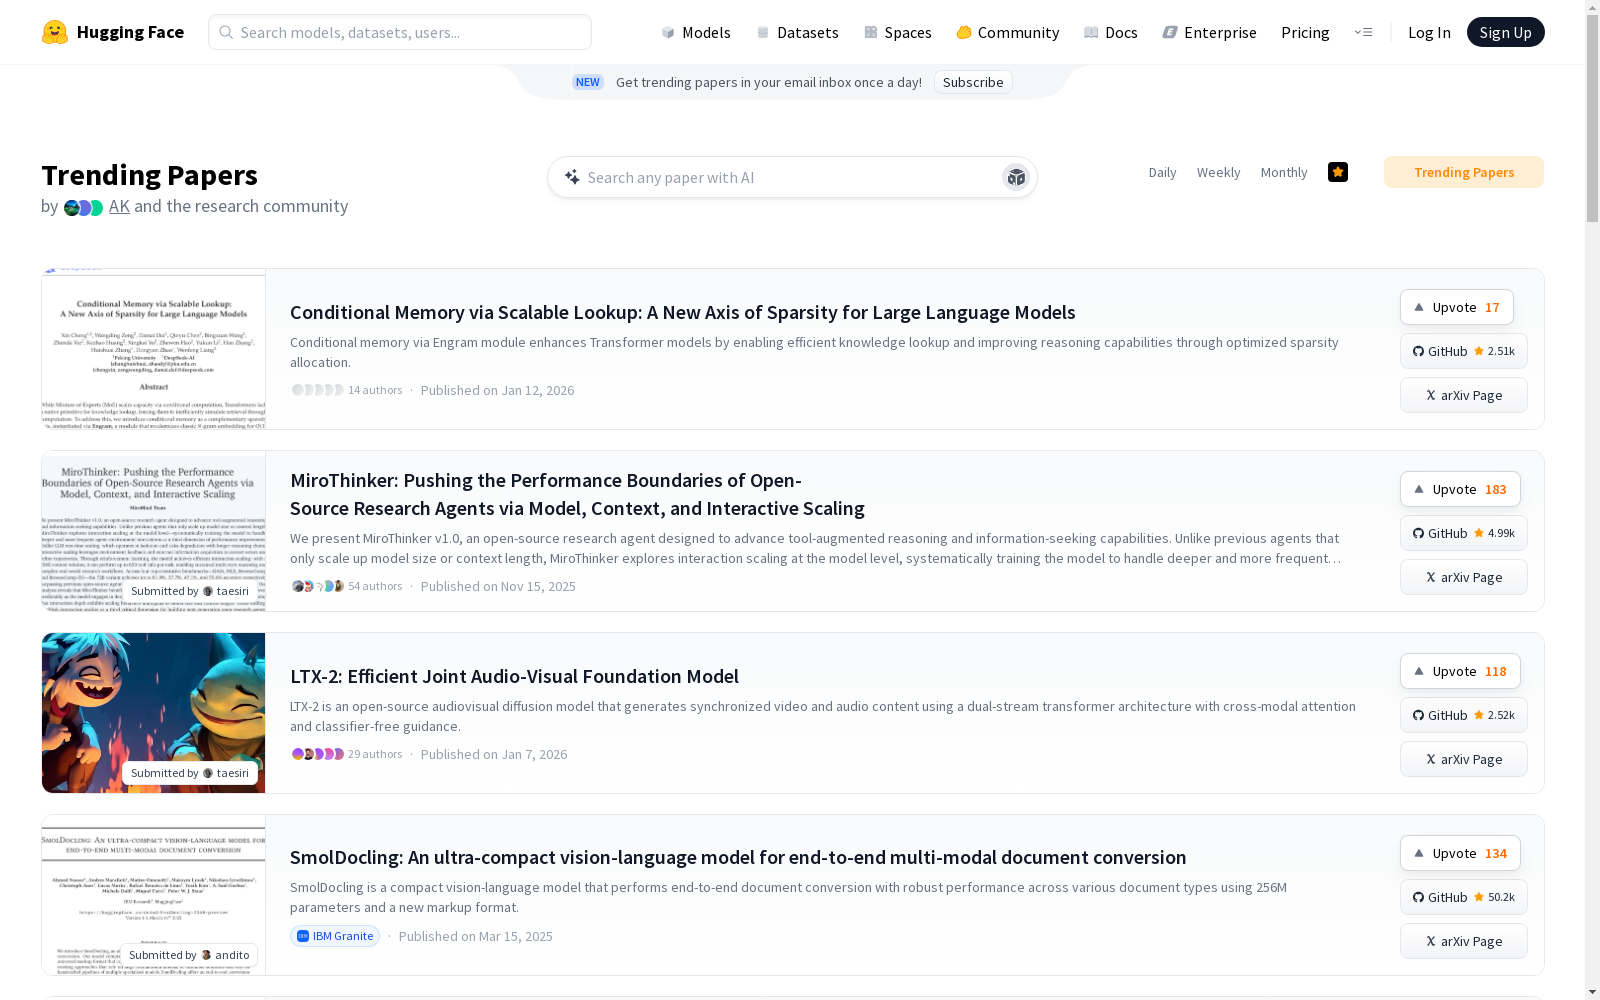Click the dice icon in AI search
Screen dimensions: 1600x1000
(x=1016, y=177)
